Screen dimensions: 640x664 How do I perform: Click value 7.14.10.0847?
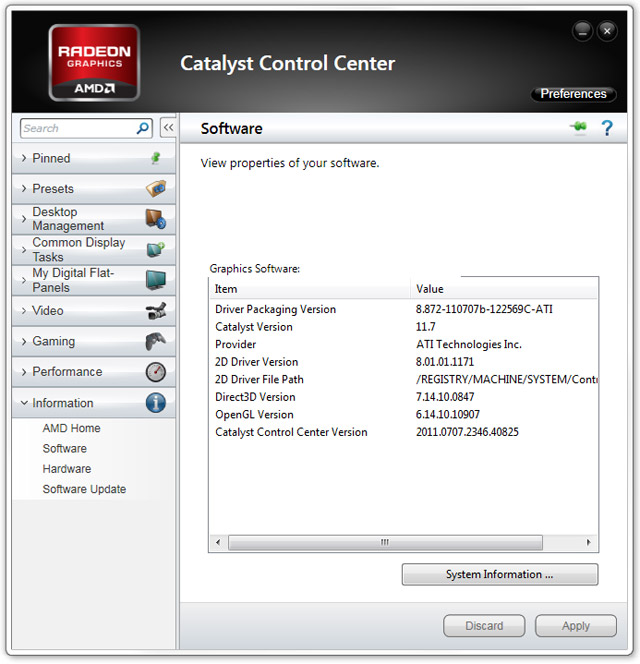pyautogui.click(x=445, y=397)
